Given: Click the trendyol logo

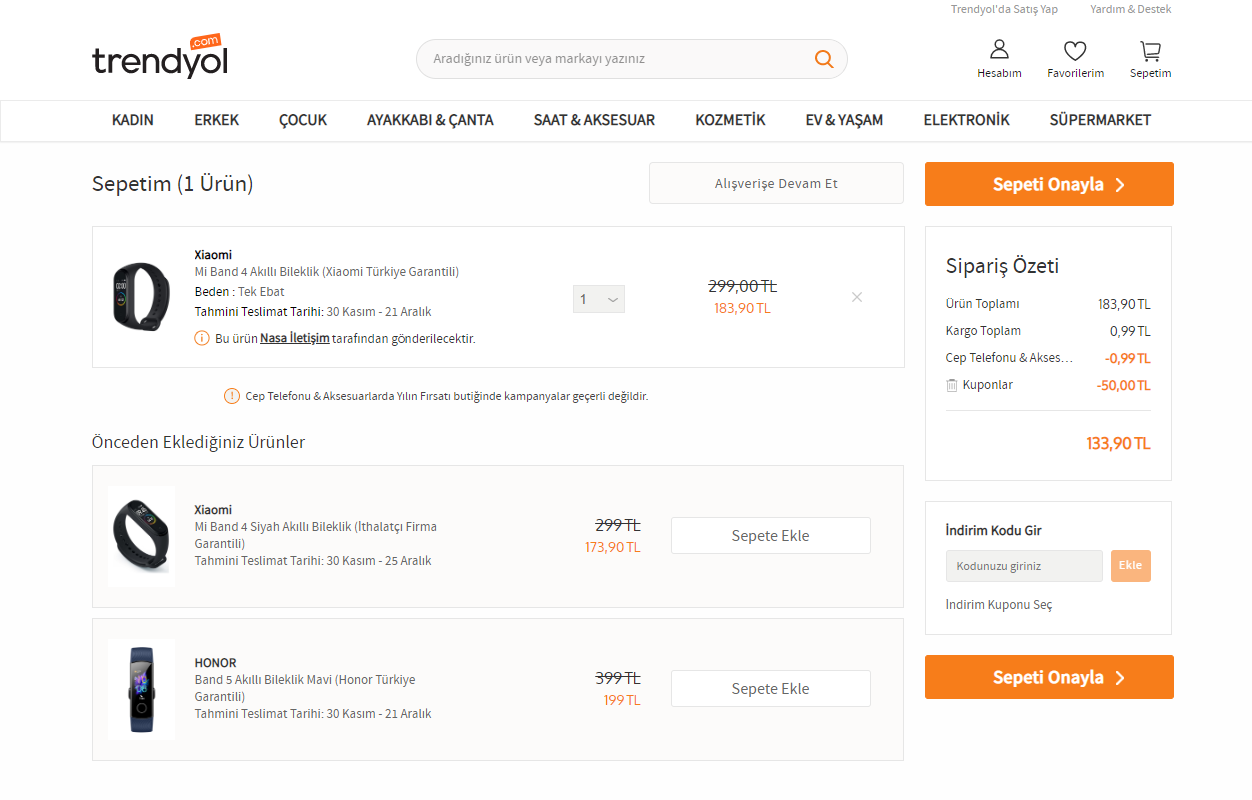Looking at the screenshot, I should pyautogui.click(x=160, y=56).
